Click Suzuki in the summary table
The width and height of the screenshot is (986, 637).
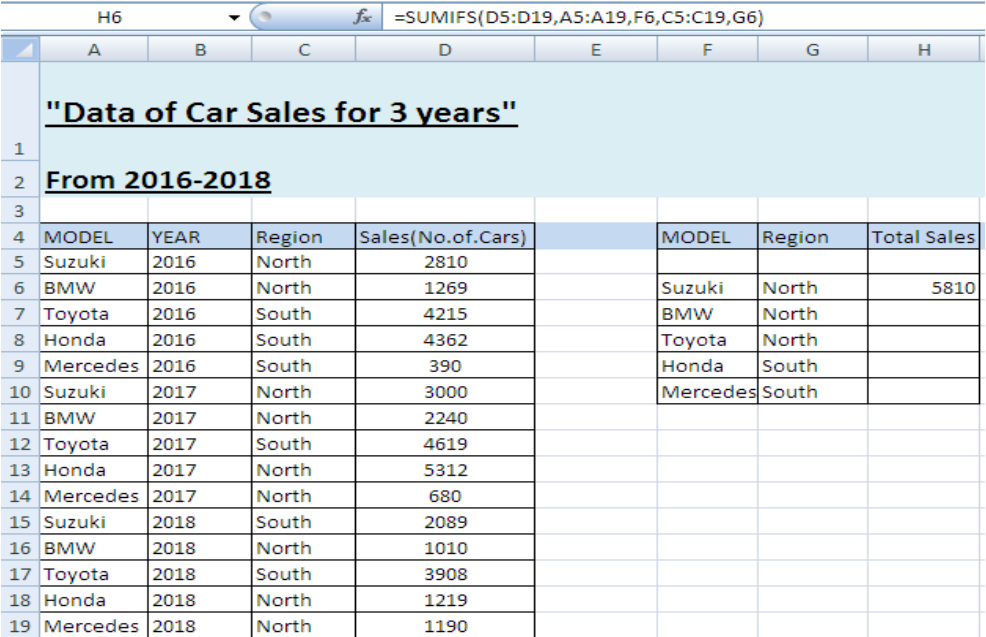point(707,288)
